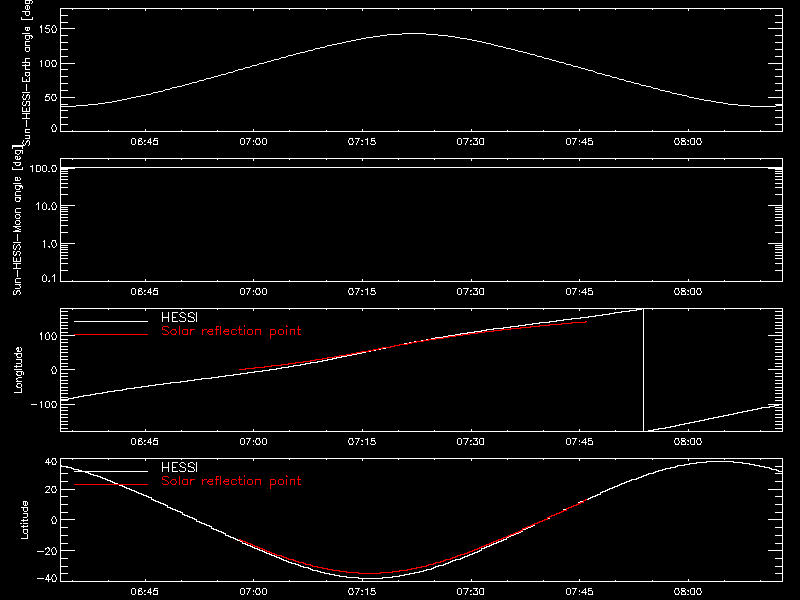Click Solar reflection point label in the Longitude plot

(x=231, y=331)
